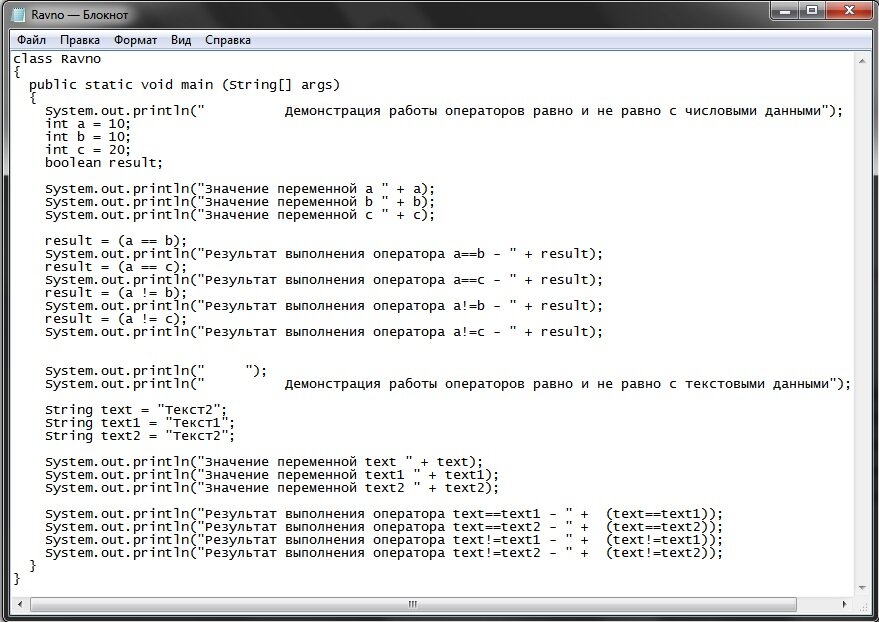Click the println line with 'Значение переменной b'
The height and width of the screenshot is (622, 879).
[240, 202]
